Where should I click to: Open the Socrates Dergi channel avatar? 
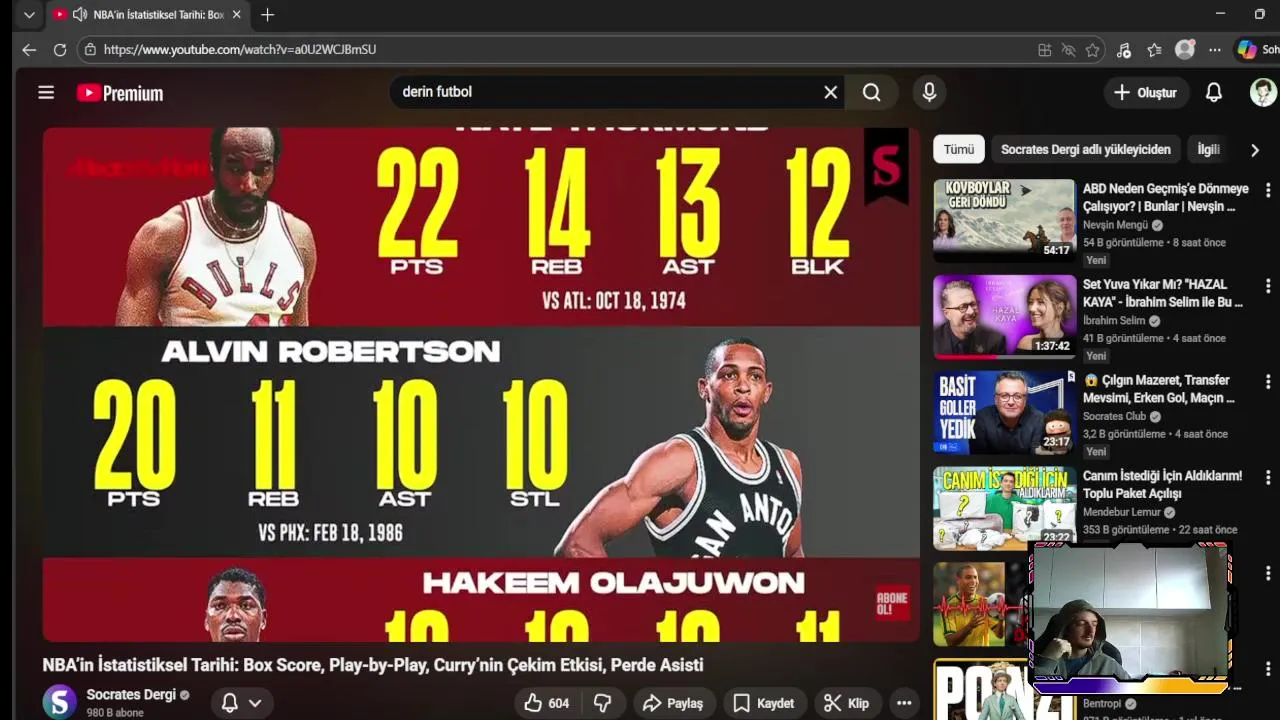(x=59, y=702)
